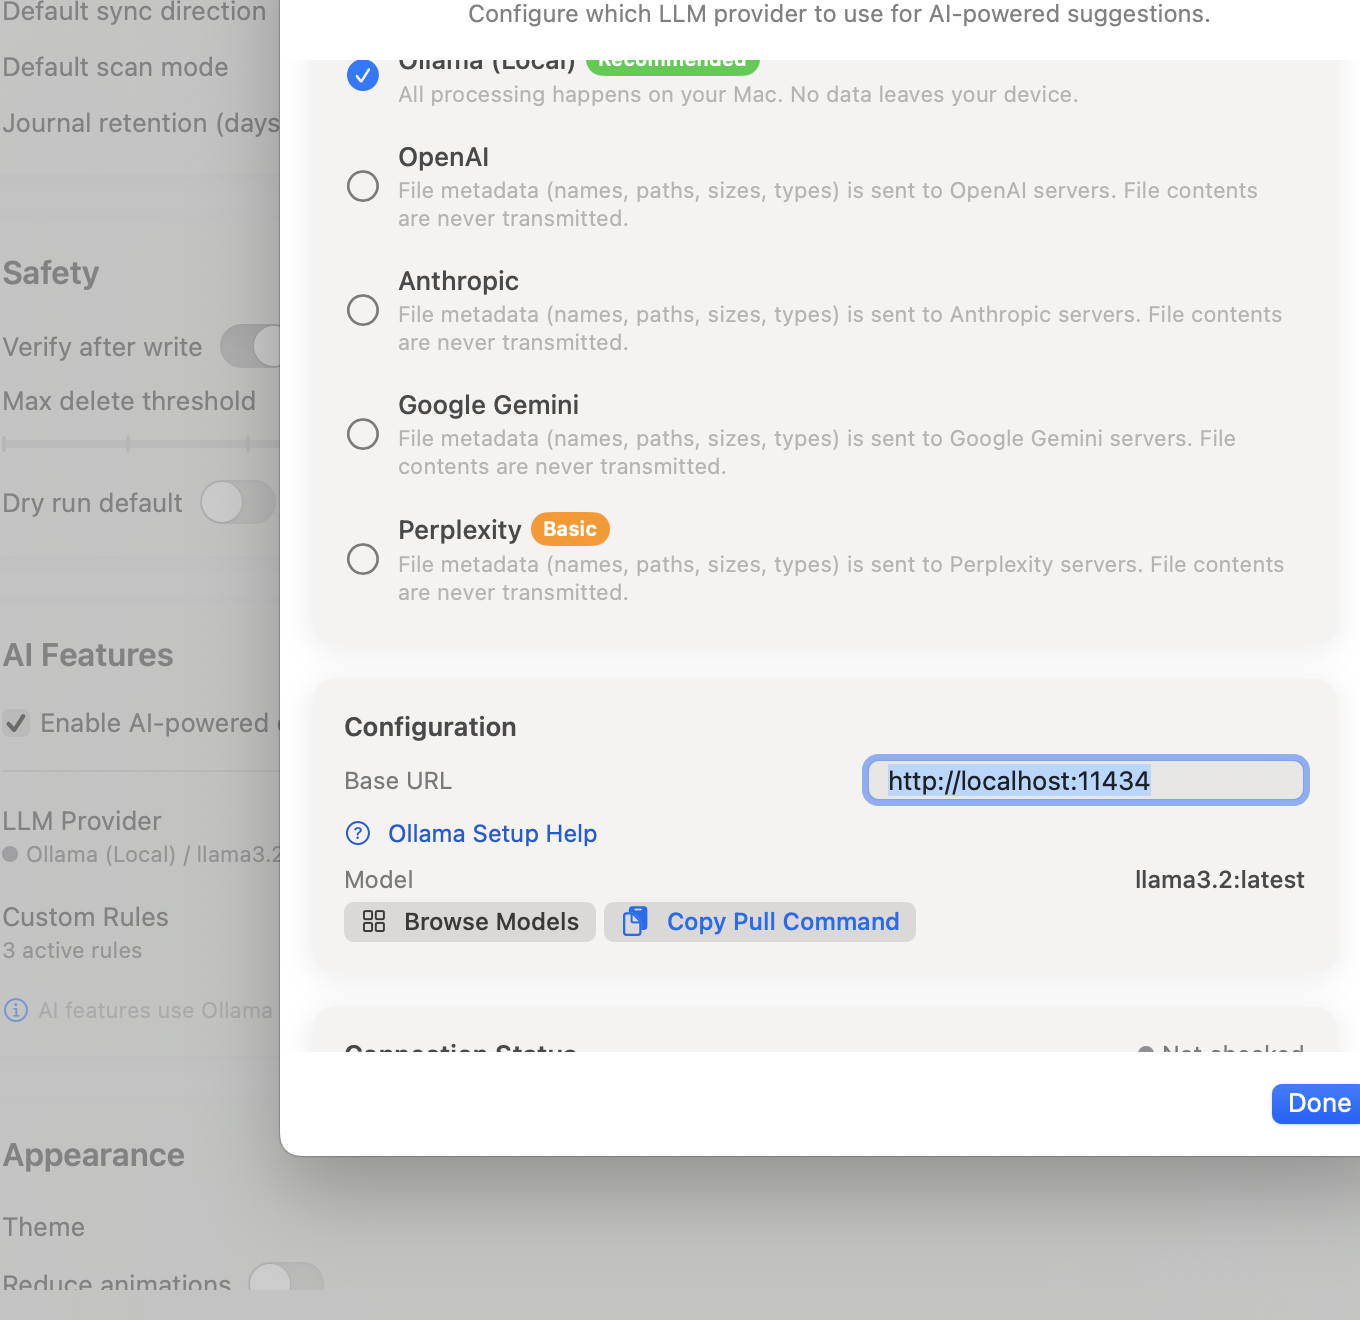Toggle the Dry run default switch
This screenshot has width=1360, height=1320.
coord(238,502)
